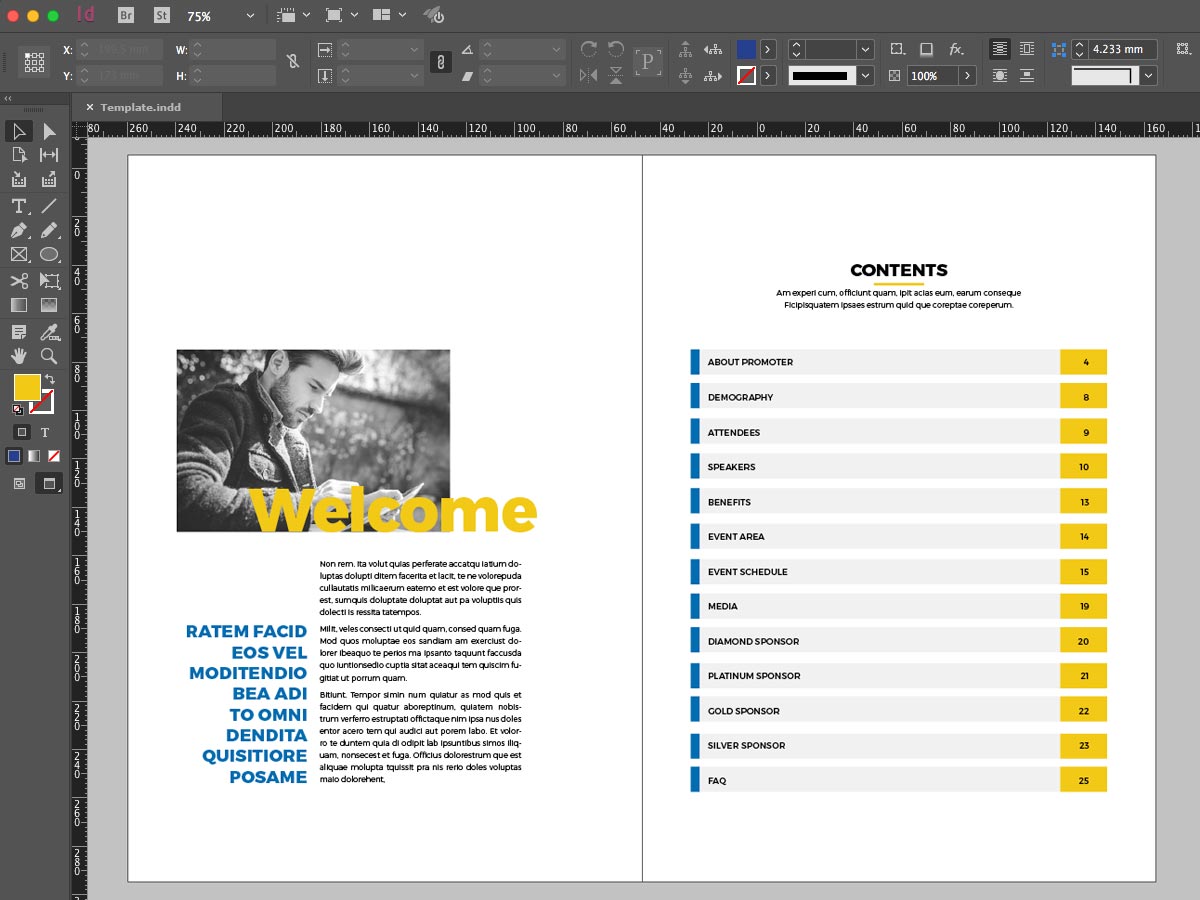Select the reference point locator grid
The height and width of the screenshot is (900, 1200).
click(34, 62)
